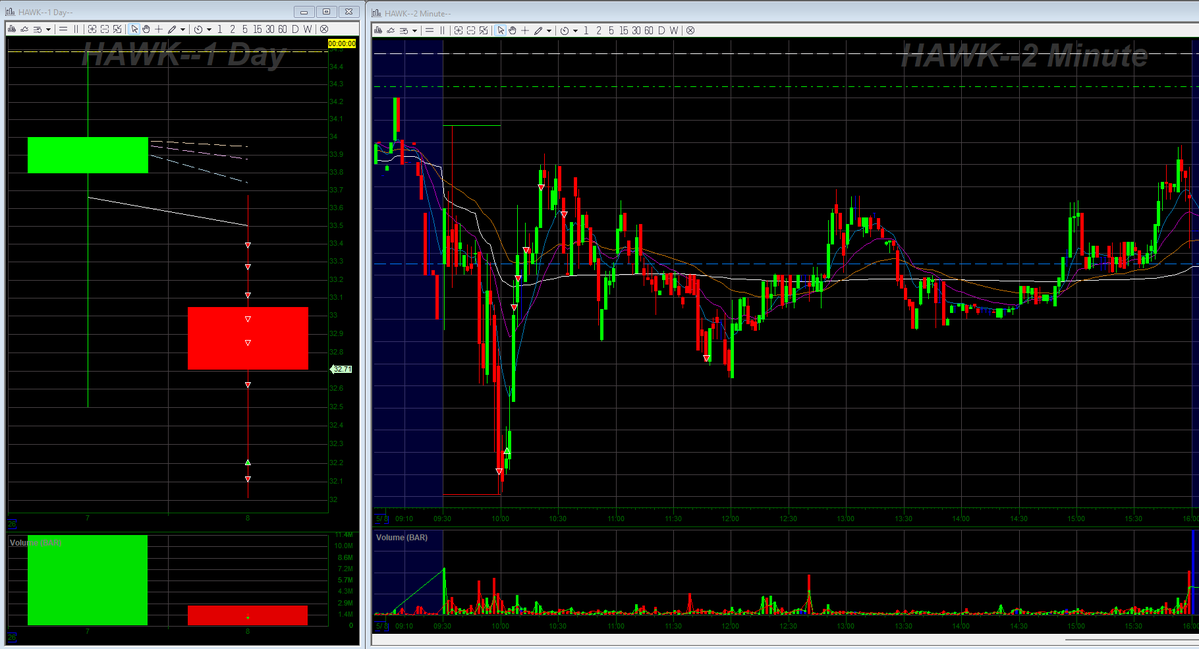The image size is (1199, 649).
Task: Restore the HAWK--1 Day-- window size
Action: pyautogui.click(x=327, y=12)
